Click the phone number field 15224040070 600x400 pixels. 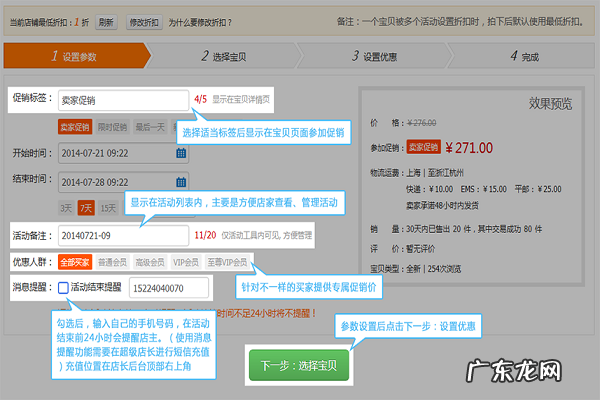[x=169, y=288]
